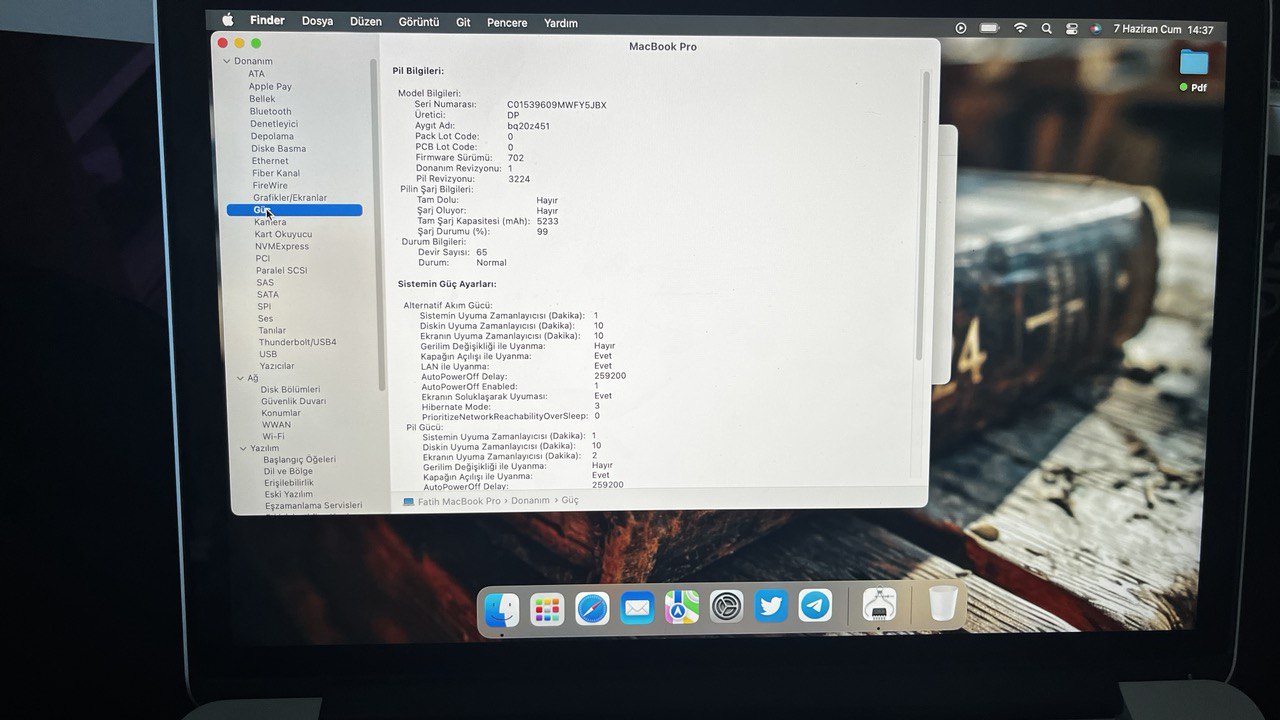Image resolution: width=1280 pixels, height=720 pixels.
Task: Select Depolama in the sidebar
Action: [x=272, y=136]
